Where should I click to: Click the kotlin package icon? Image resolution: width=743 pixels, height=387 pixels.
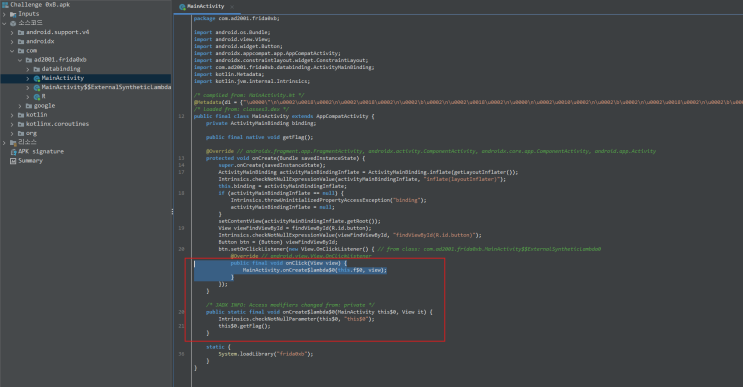(x=21, y=115)
